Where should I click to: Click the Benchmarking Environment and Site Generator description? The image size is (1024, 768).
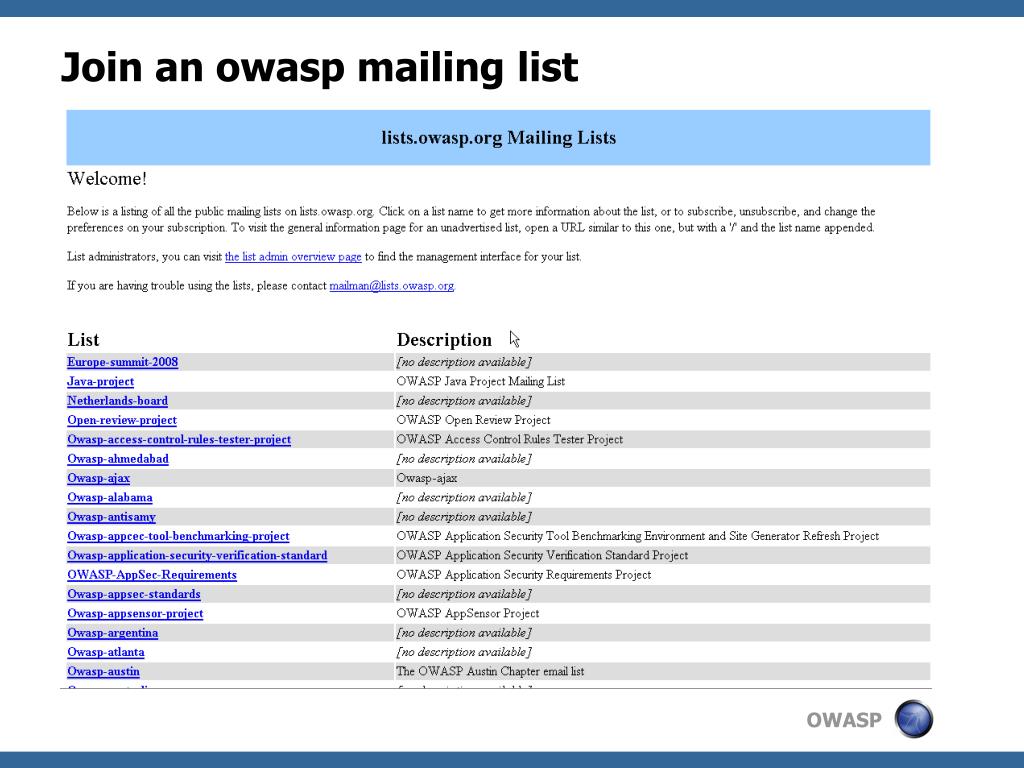pos(637,536)
